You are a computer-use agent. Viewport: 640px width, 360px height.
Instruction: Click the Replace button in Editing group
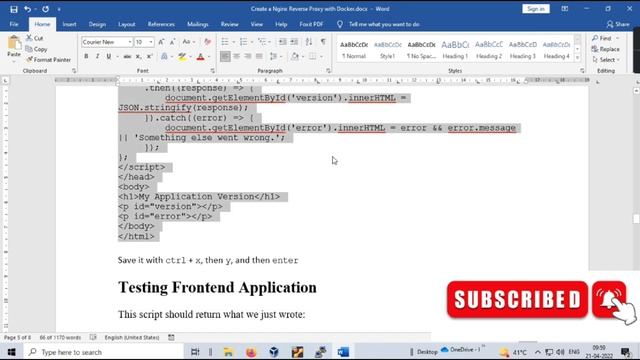click(x=605, y=49)
